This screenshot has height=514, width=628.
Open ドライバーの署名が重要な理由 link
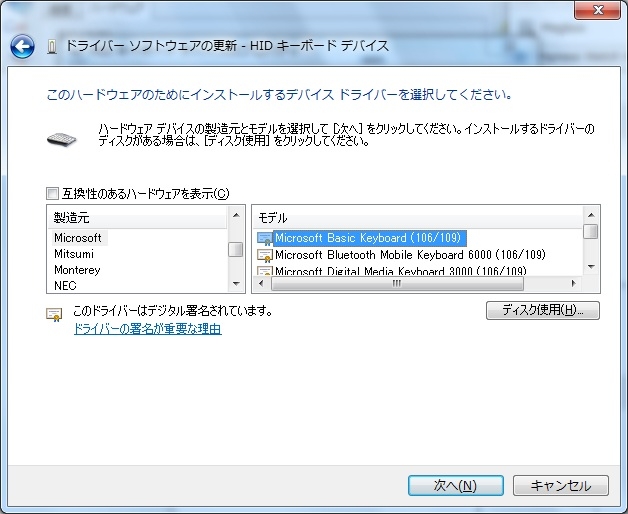[147, 329]
